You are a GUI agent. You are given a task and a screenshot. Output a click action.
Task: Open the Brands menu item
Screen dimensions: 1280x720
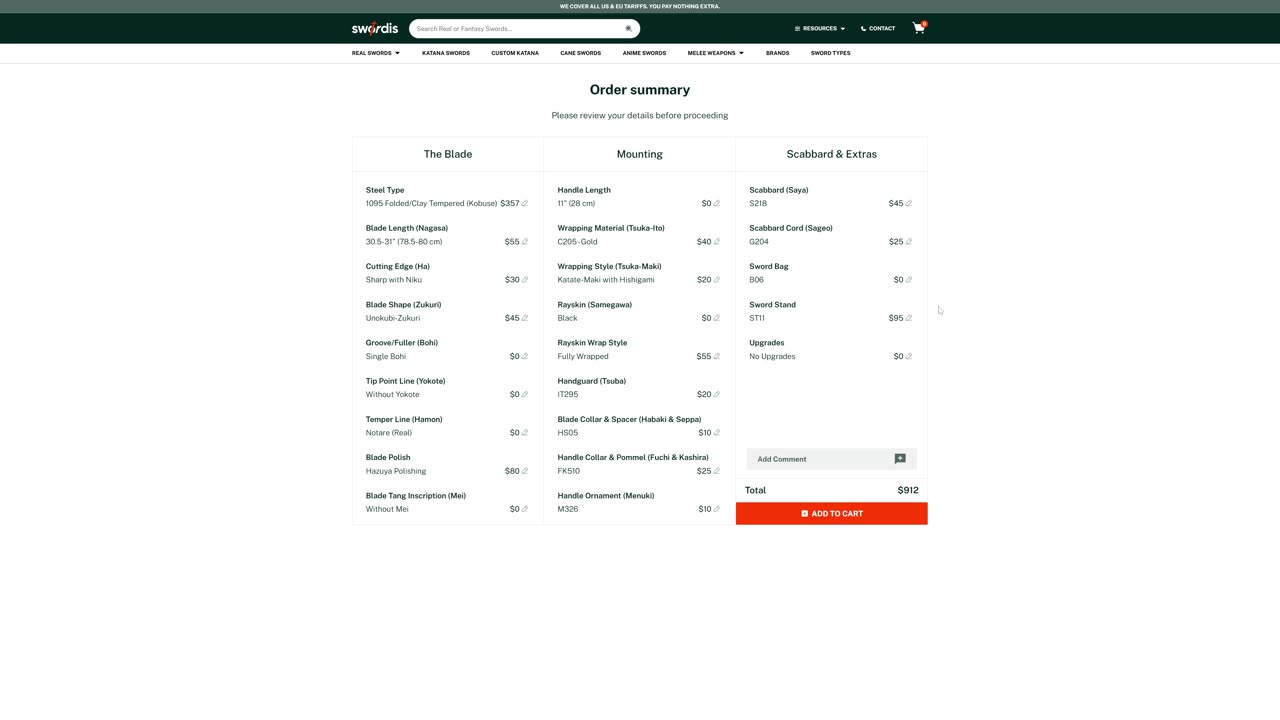[x=778, y=53]
